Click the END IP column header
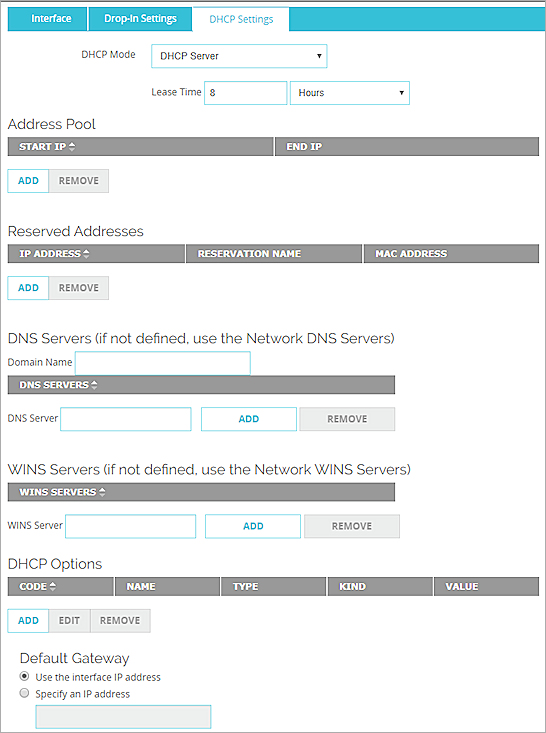546x733 pixels. pyautogui.click(x=407, y=146)
